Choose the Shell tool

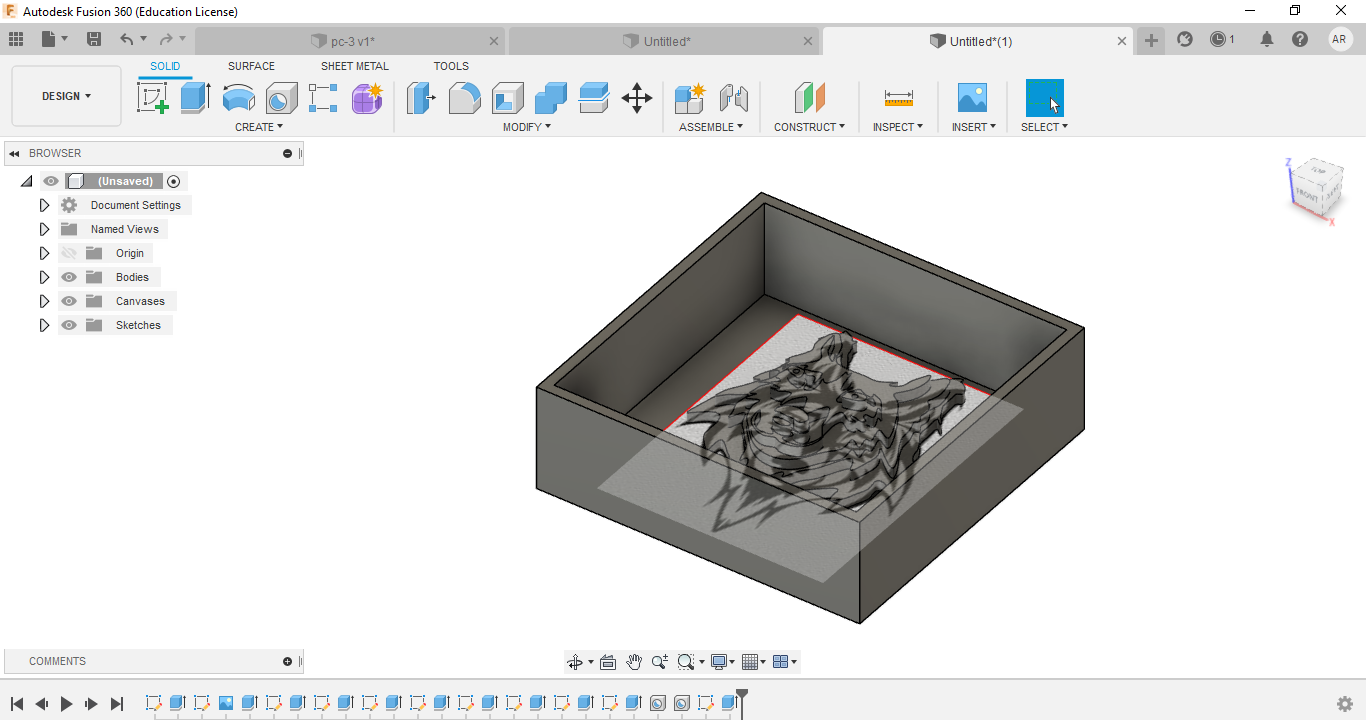point(507,98)
